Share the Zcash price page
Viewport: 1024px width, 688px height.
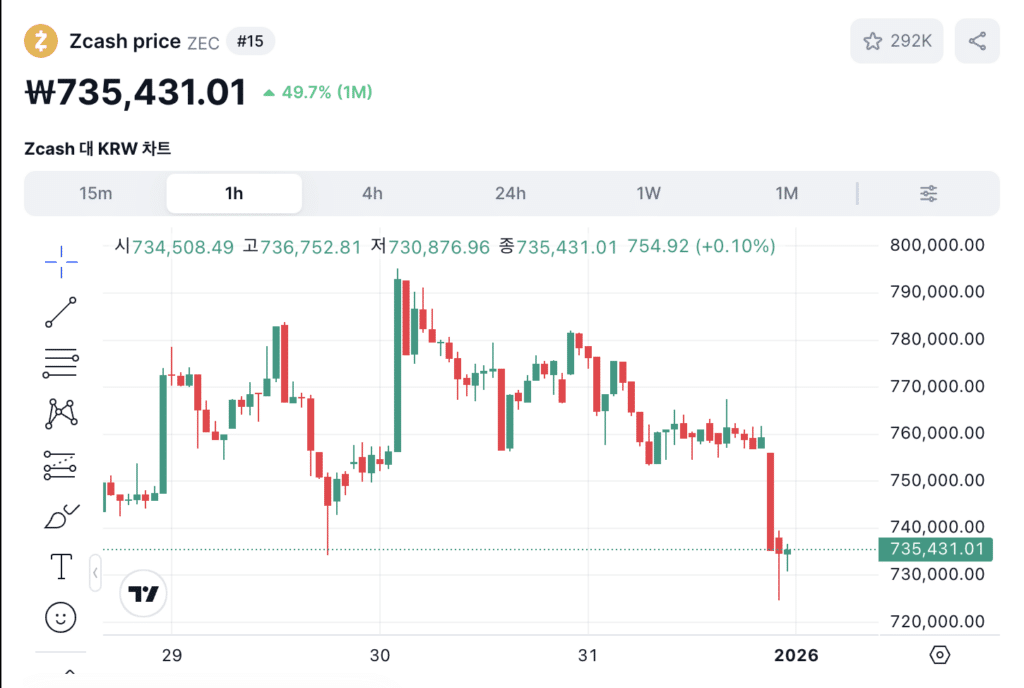tap(977, 40)
